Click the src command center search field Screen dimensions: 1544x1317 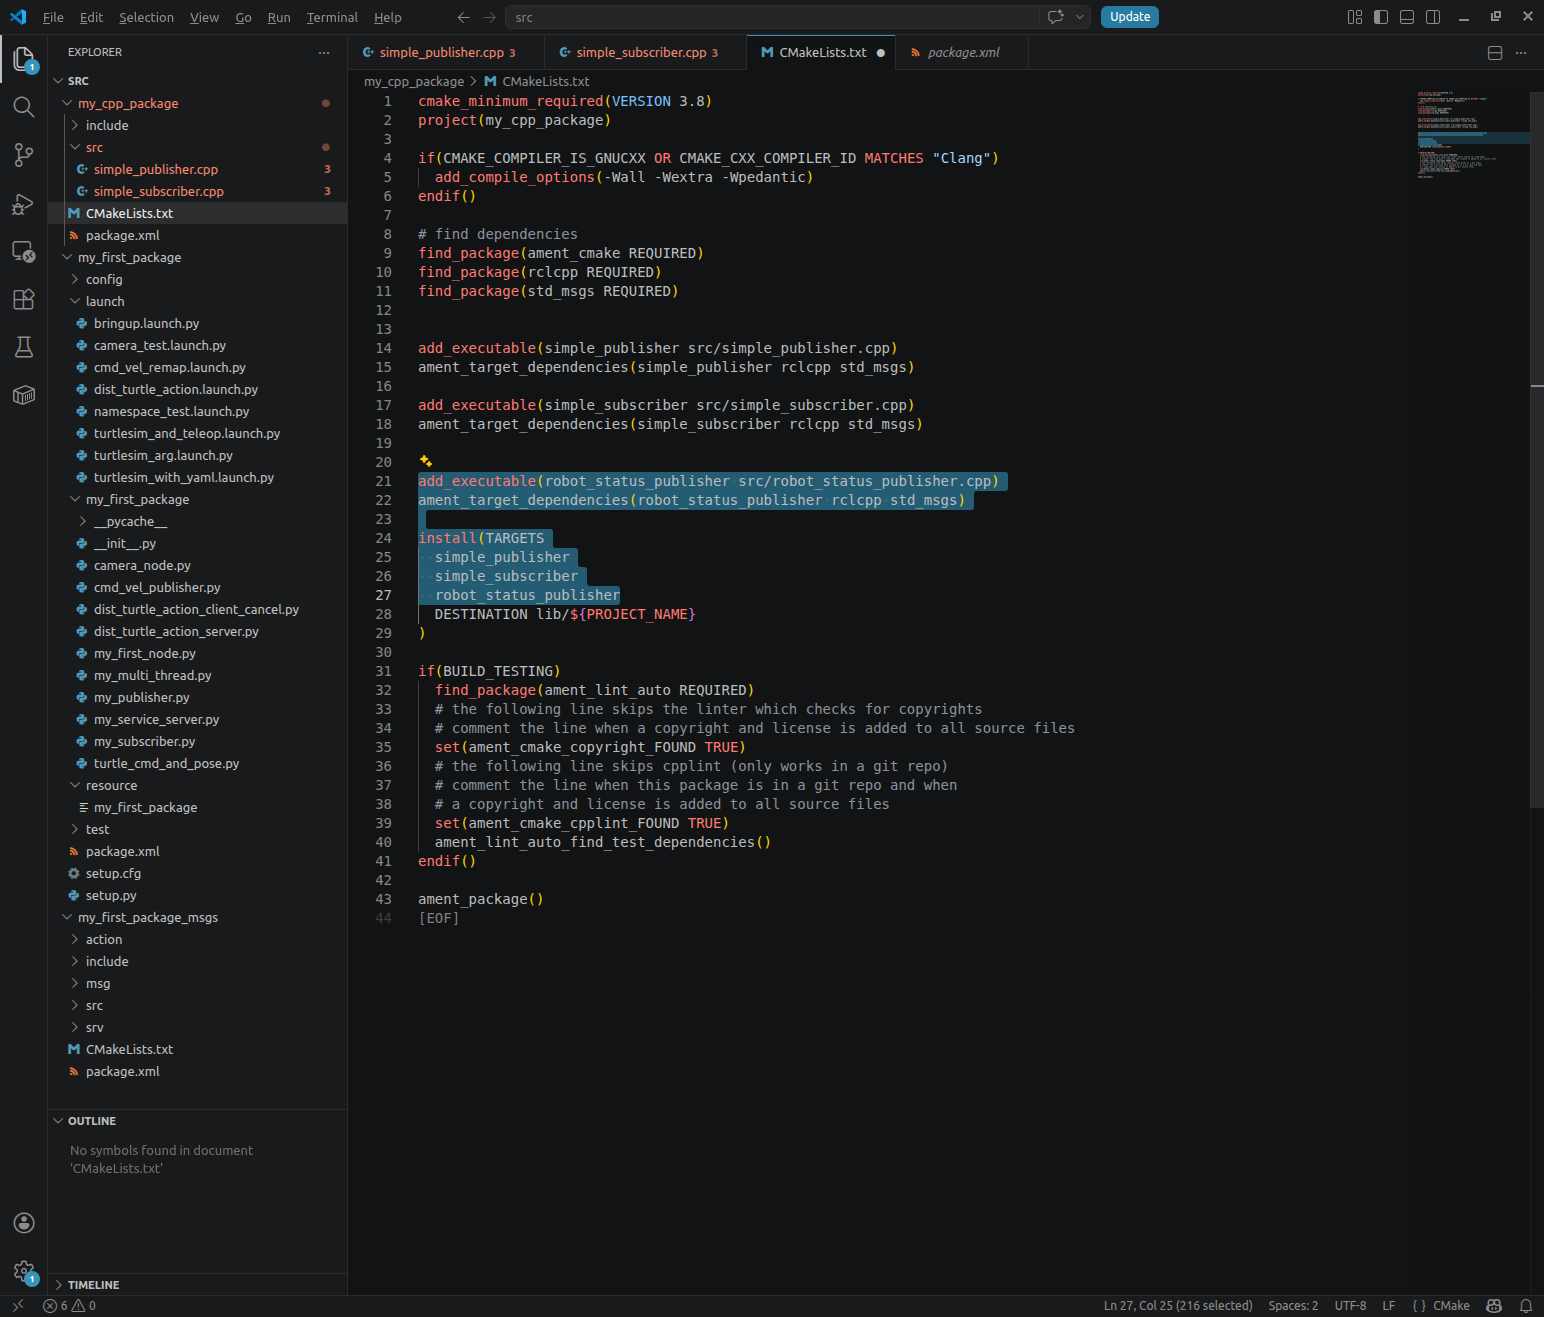773,17
